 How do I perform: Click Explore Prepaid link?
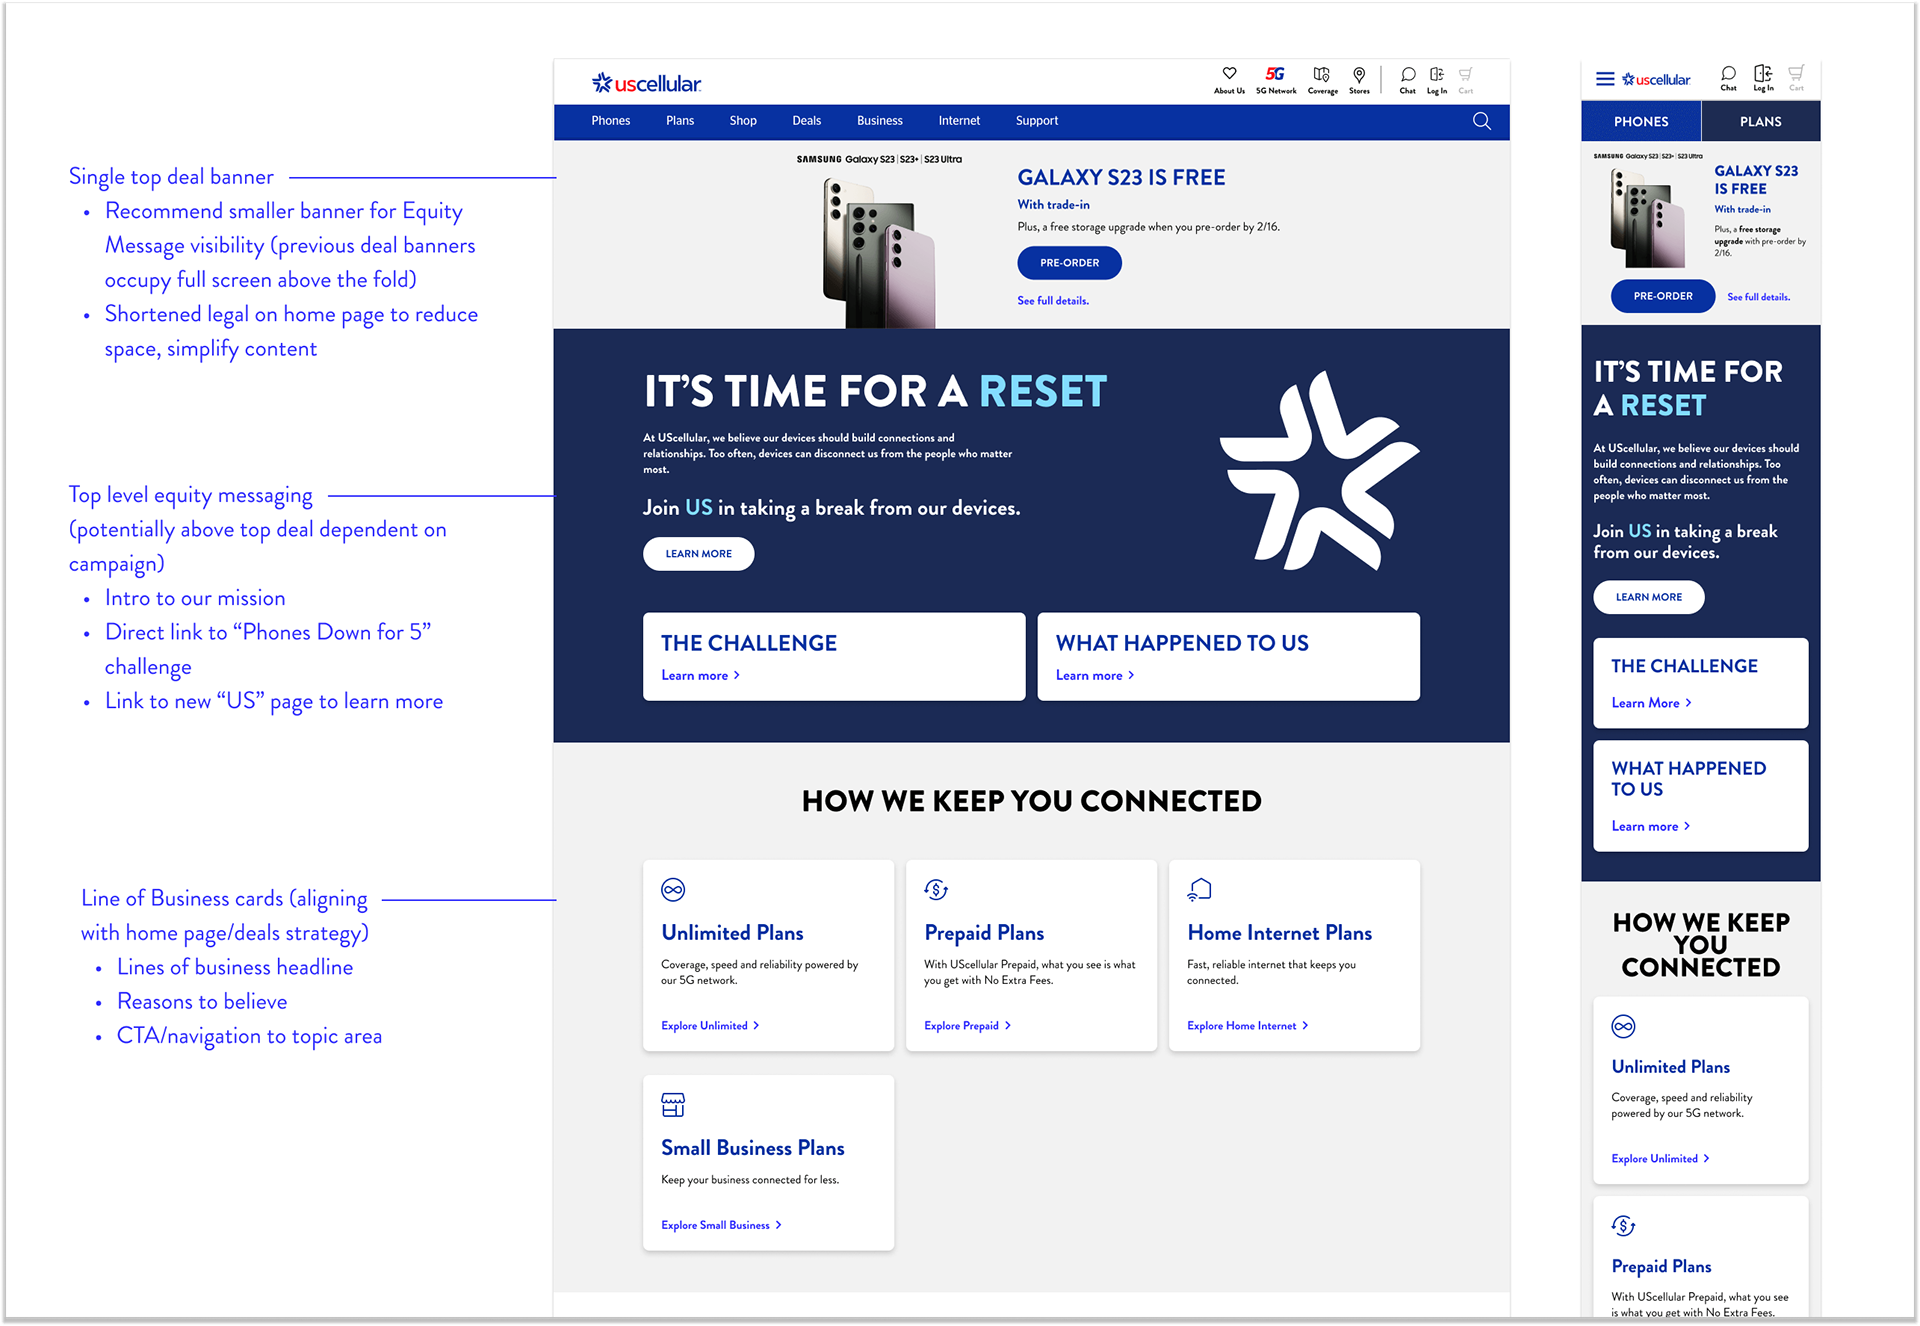coord(967,1026)
